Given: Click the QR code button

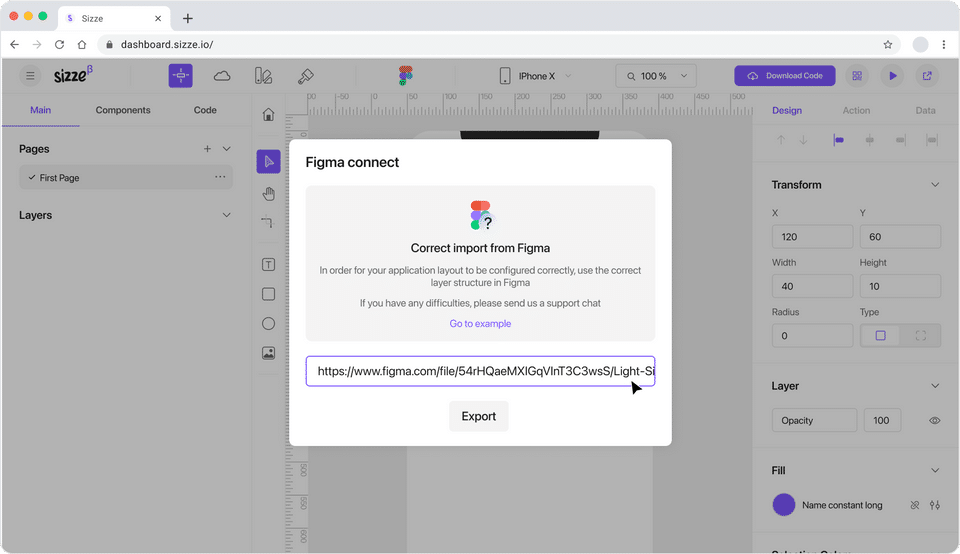Looking at the screenshot, I should coord(857,76).
